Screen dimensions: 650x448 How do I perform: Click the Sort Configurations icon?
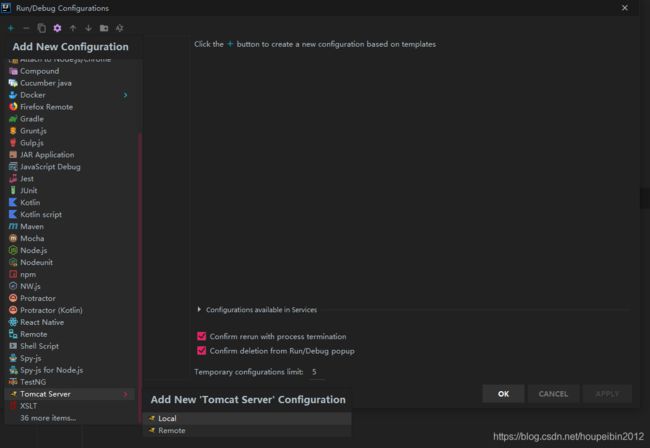[119, 28]
